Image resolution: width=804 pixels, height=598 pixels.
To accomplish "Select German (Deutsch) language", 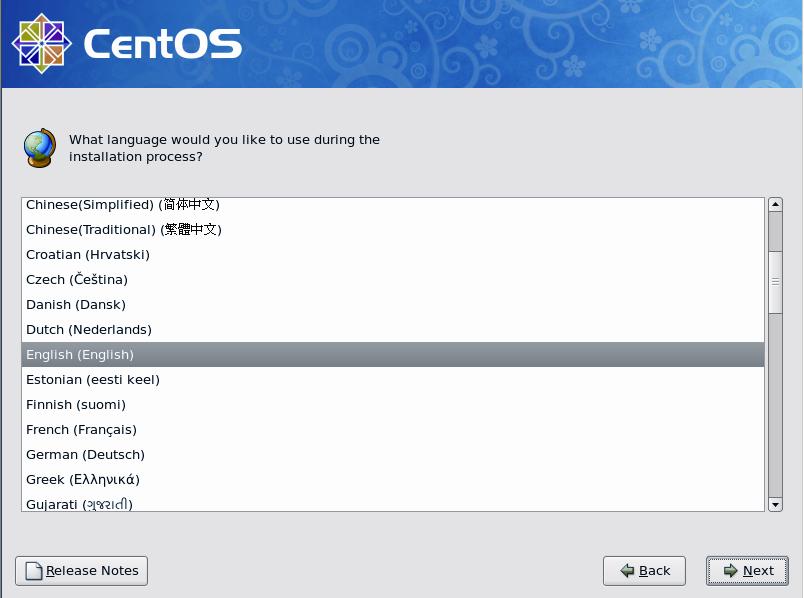I will pyautogui.click(x=200, y=454).
